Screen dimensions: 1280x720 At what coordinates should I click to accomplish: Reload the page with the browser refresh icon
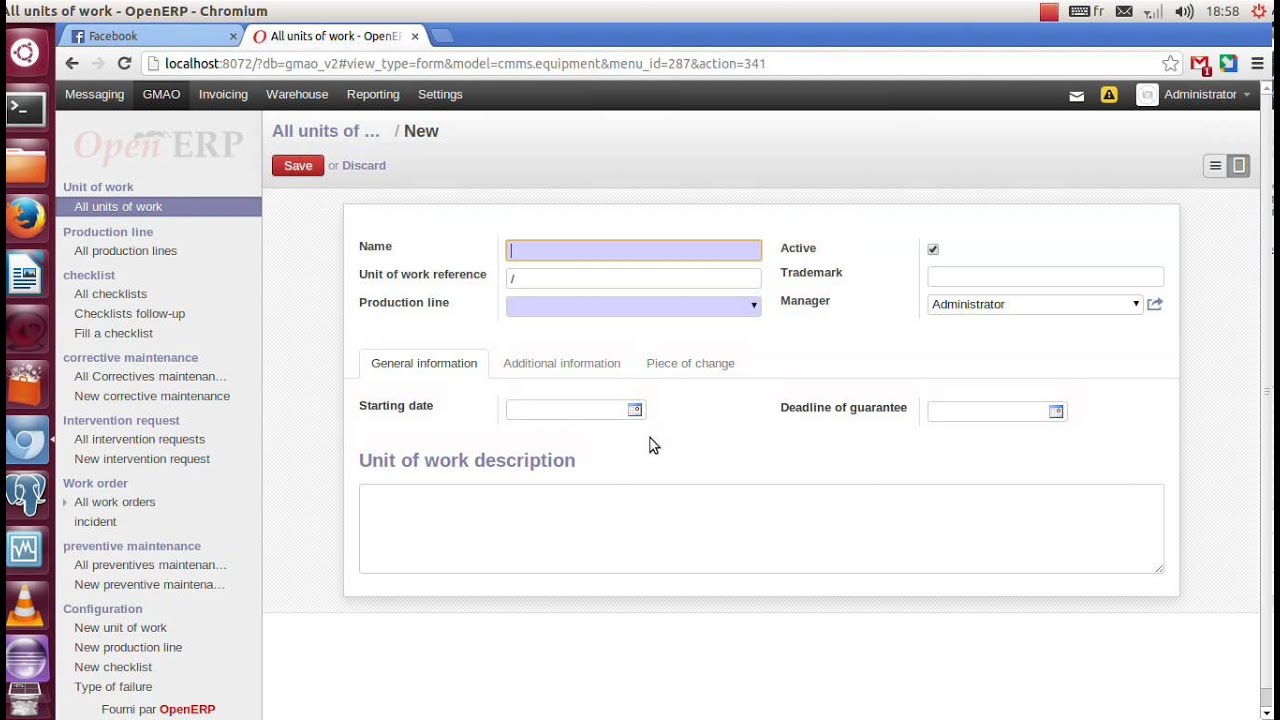[x=124, y=63]
